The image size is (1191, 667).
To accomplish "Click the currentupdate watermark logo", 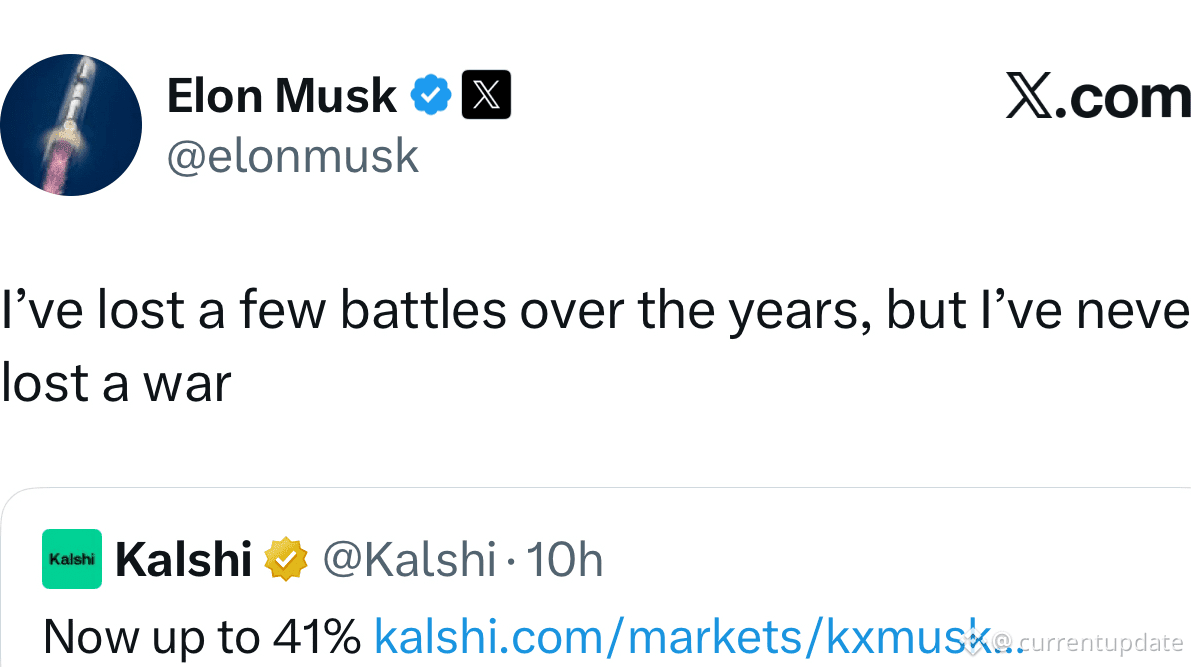I will tap(975, 641).
